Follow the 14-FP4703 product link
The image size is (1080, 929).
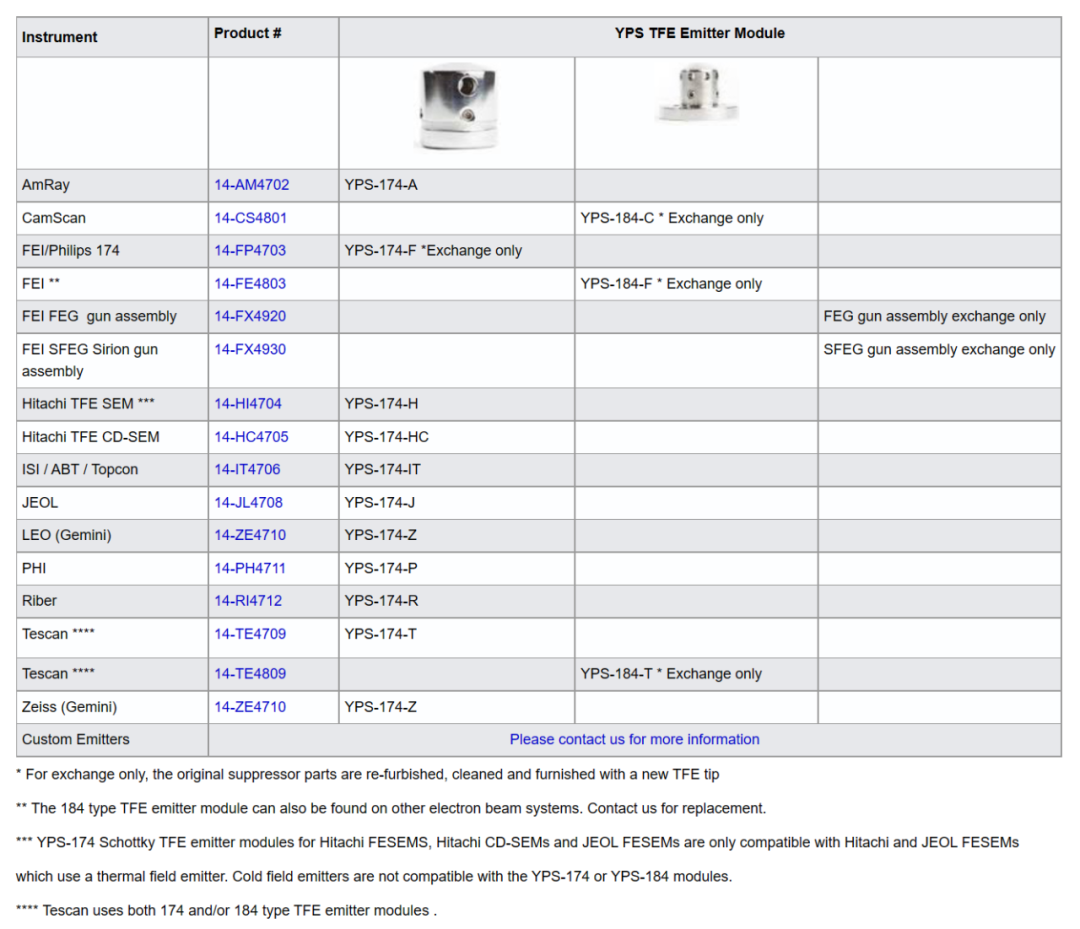(250, 251)
